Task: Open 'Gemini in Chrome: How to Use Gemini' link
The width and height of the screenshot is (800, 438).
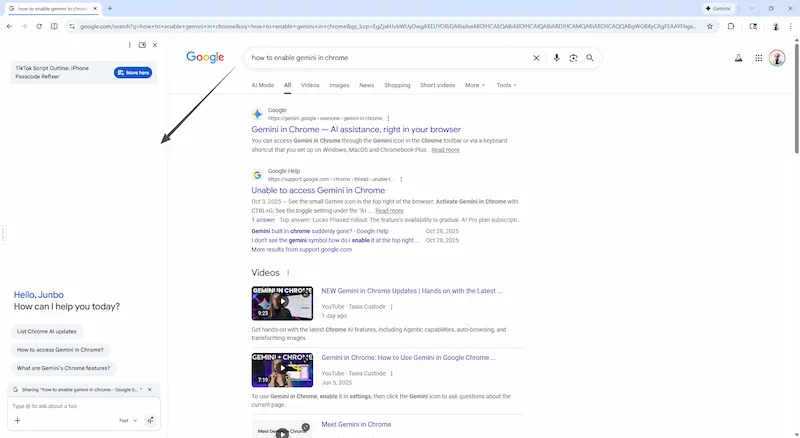Action: pyautogui.click(x=408, y=358)
